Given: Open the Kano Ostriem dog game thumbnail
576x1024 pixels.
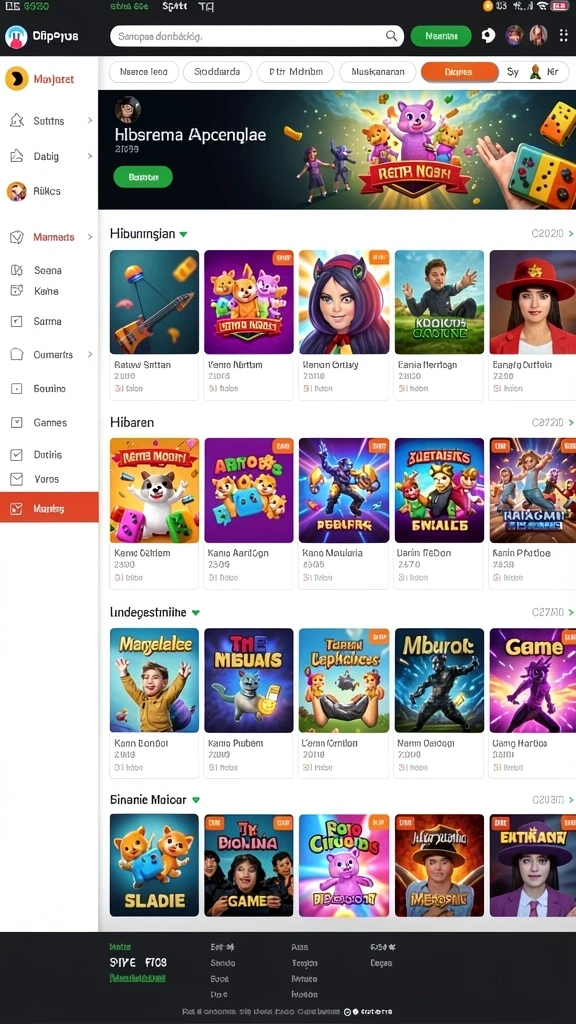Looking at the screenshot, I should 154,490.
